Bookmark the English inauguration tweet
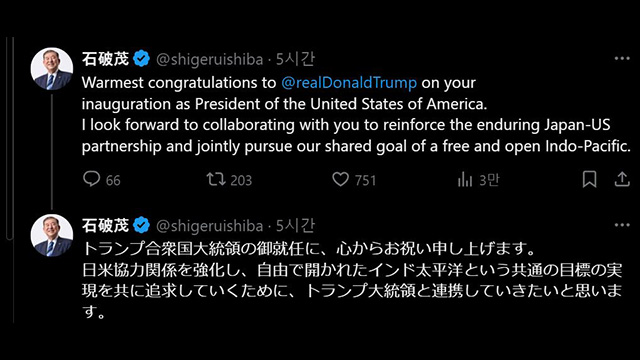 click(589, 179)
